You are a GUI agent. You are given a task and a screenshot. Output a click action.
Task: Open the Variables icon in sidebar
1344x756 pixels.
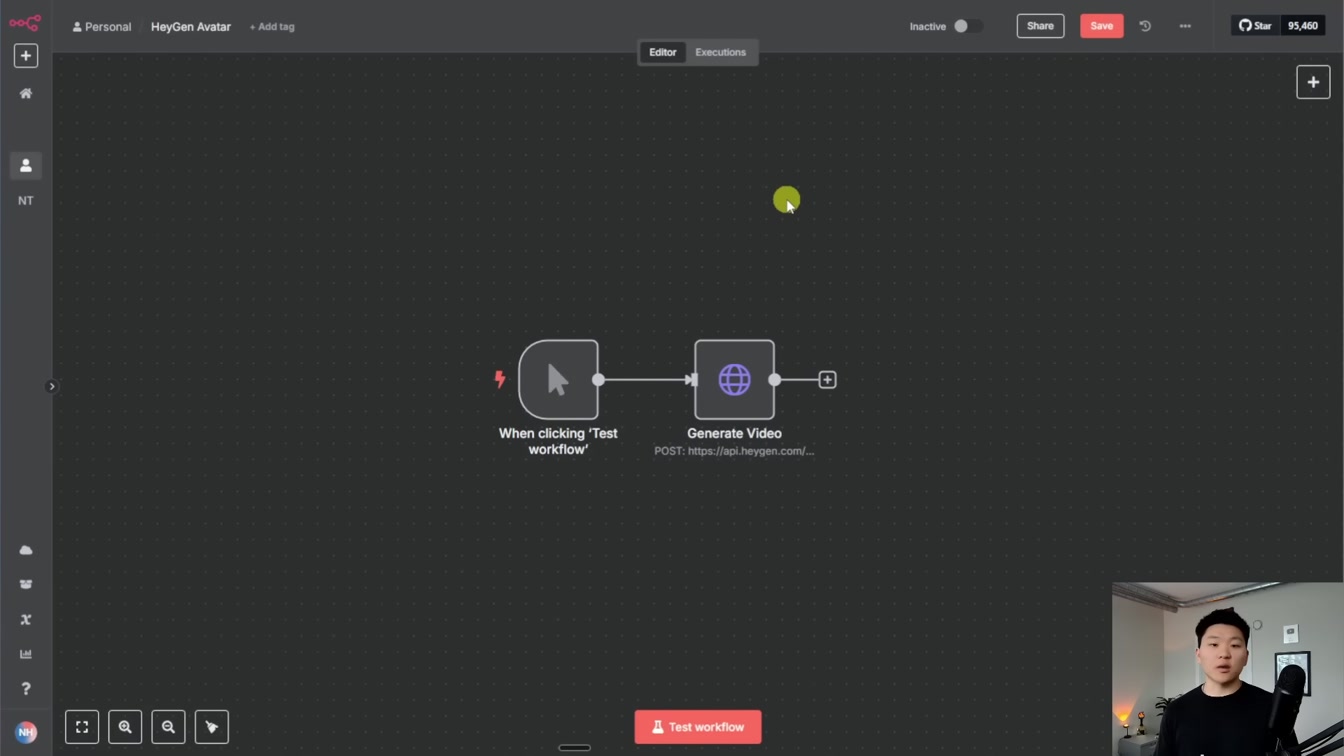[x=26, y=620]
